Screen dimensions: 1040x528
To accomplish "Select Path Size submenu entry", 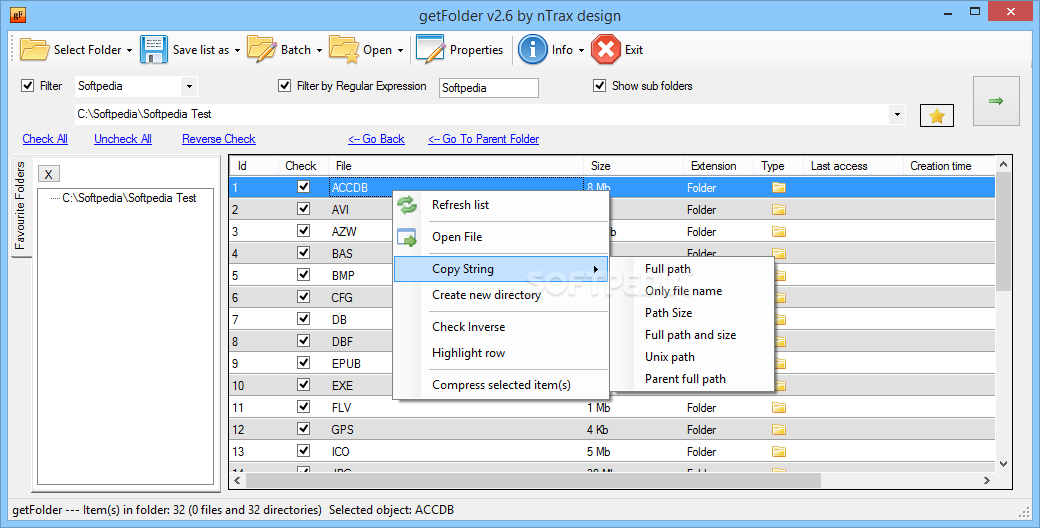I will tap(668, 312).
